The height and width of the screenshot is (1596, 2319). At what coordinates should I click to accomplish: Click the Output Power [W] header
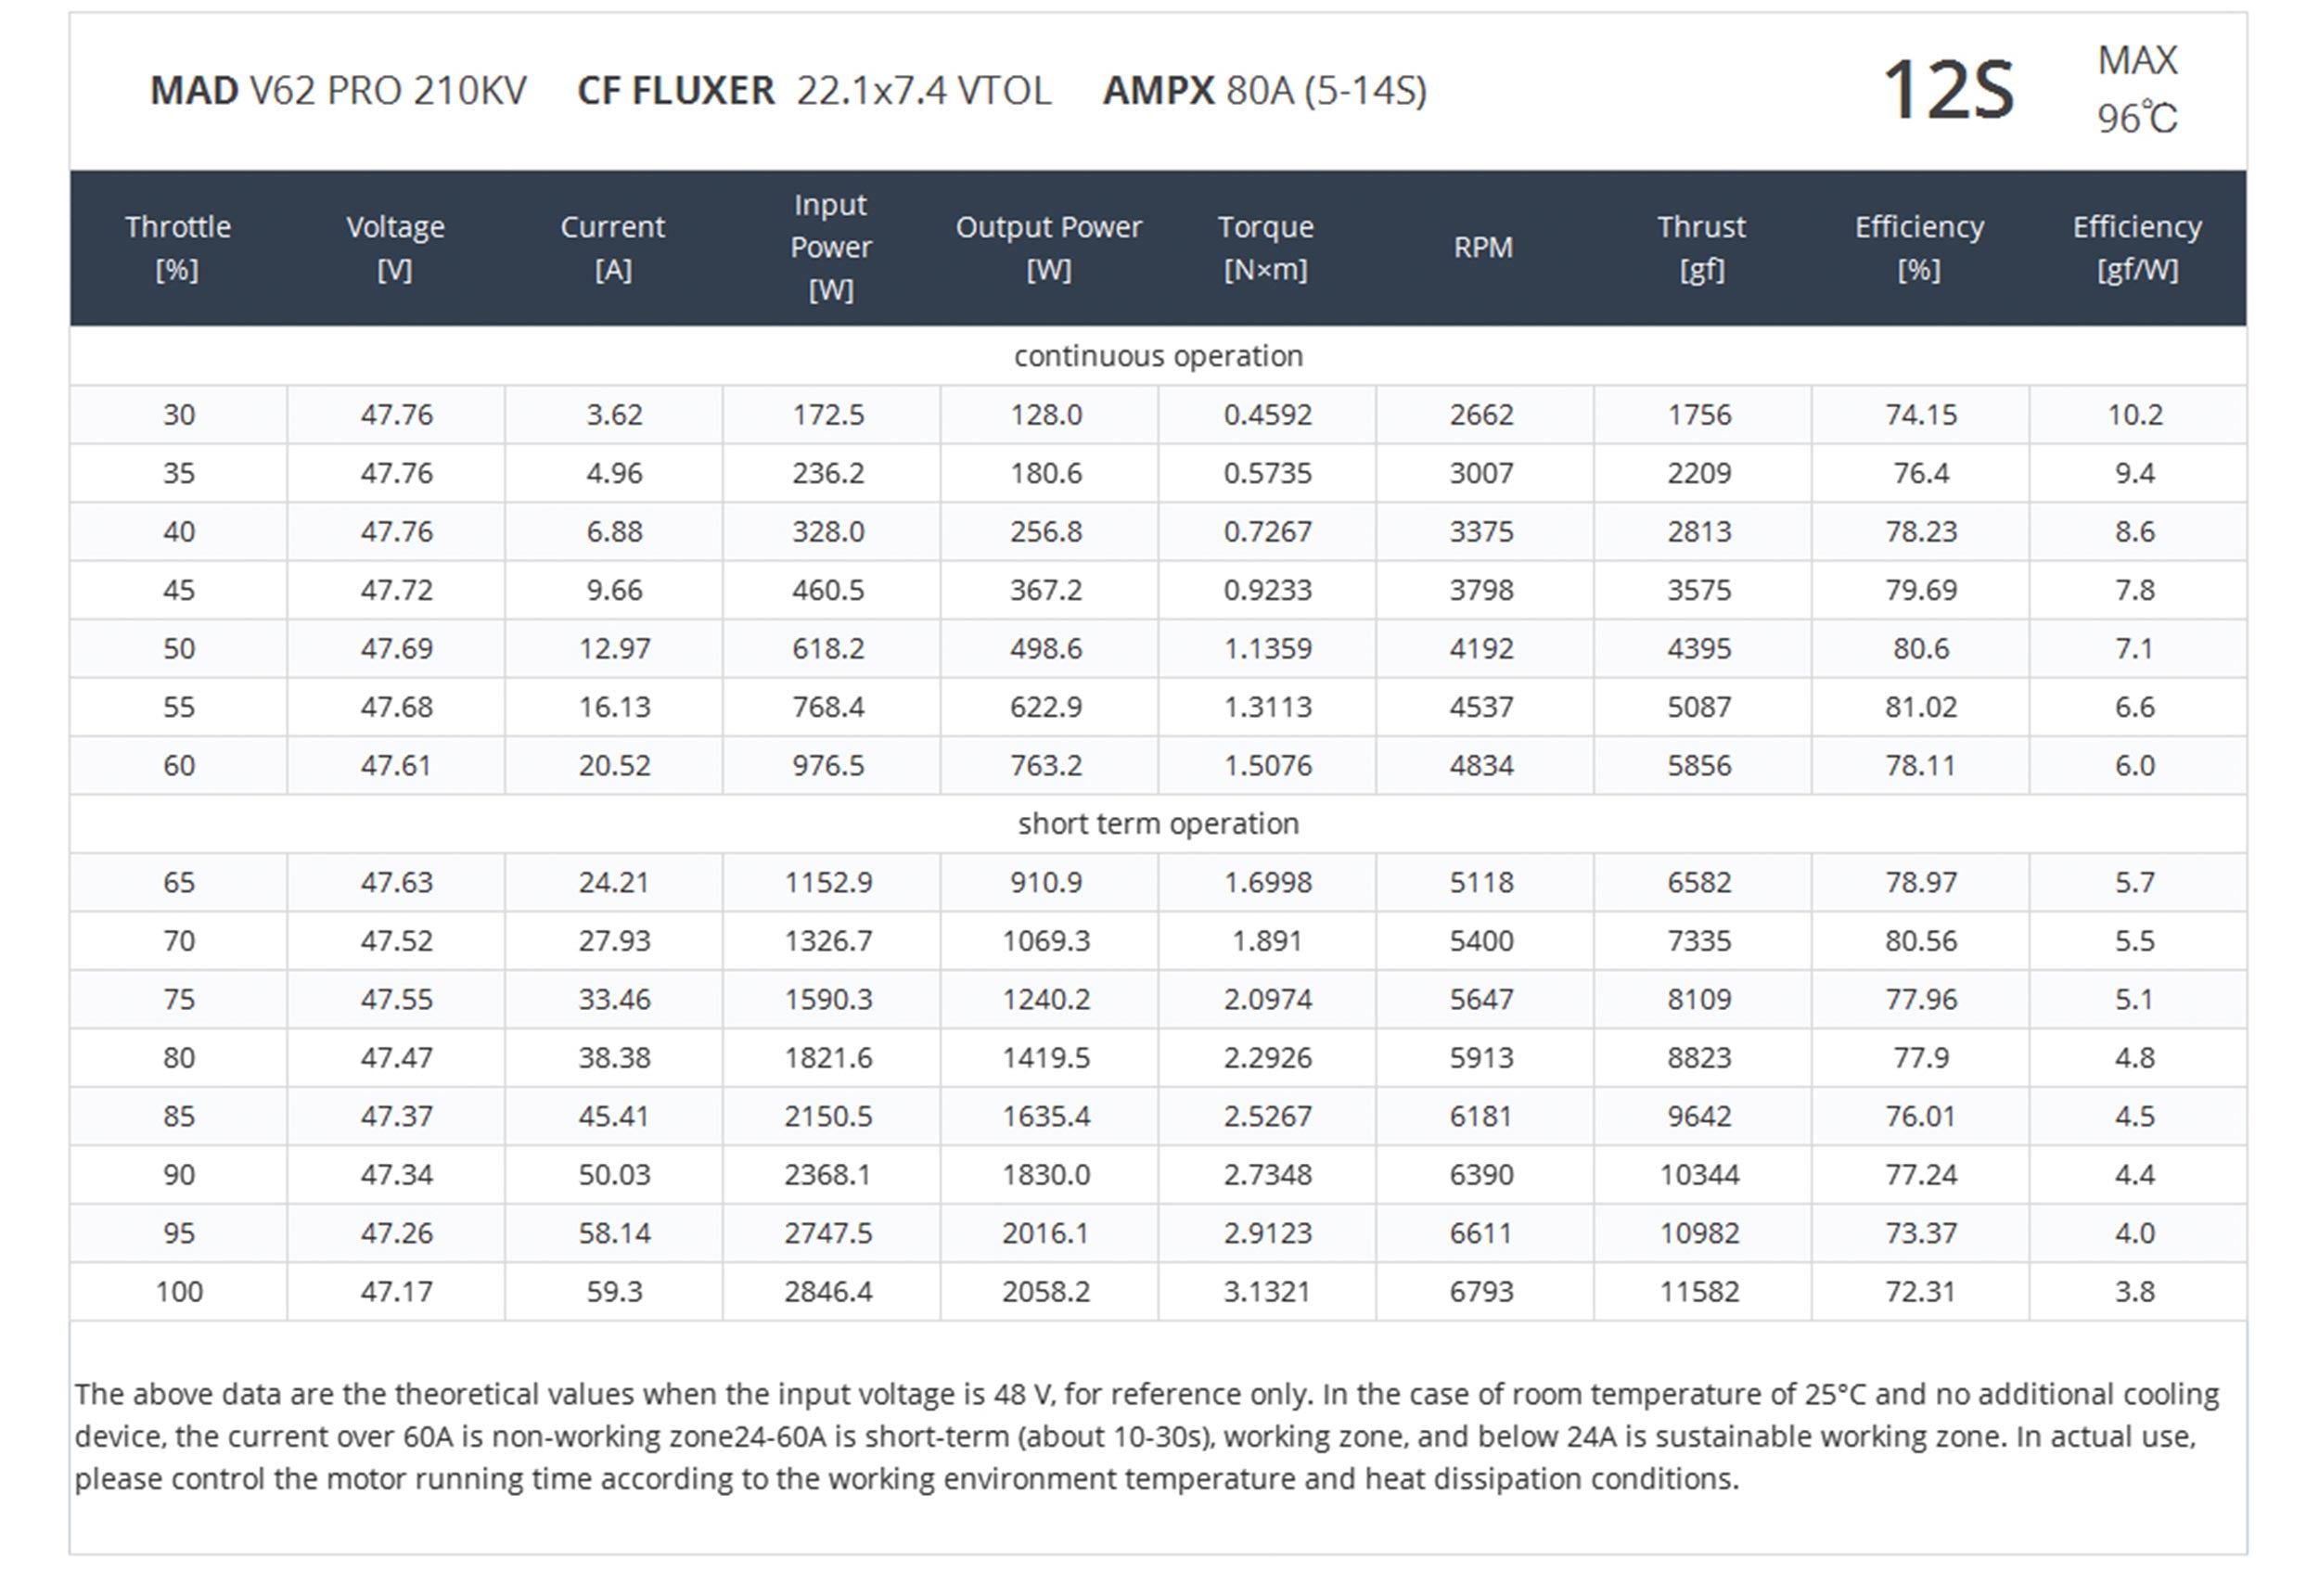(1048, 248)
